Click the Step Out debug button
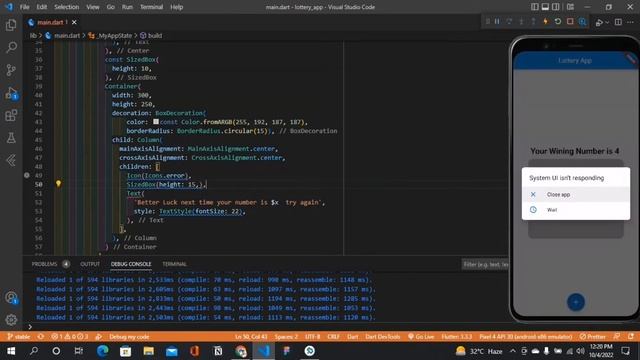Screen dimensions: 640x360 (x=533, y=22)
